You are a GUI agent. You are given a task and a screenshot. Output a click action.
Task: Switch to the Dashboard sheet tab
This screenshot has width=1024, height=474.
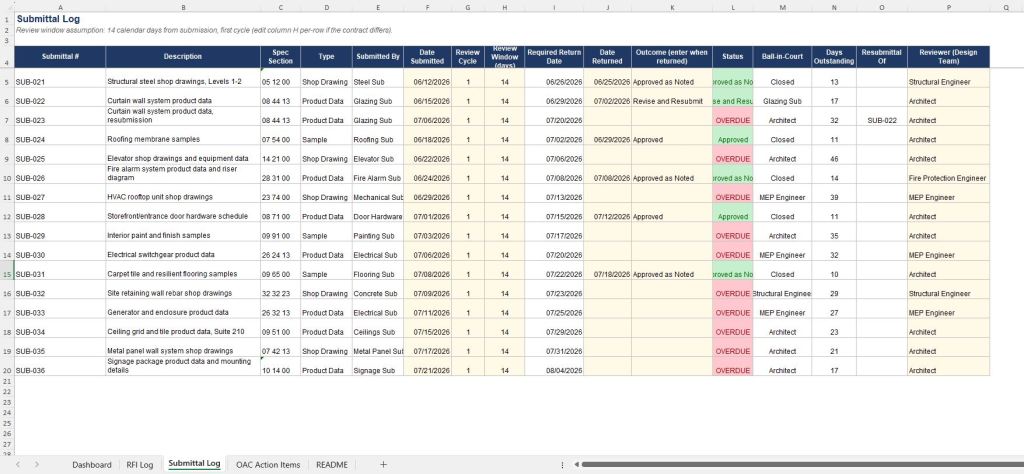pyautogui.click(x=91, y=464)
